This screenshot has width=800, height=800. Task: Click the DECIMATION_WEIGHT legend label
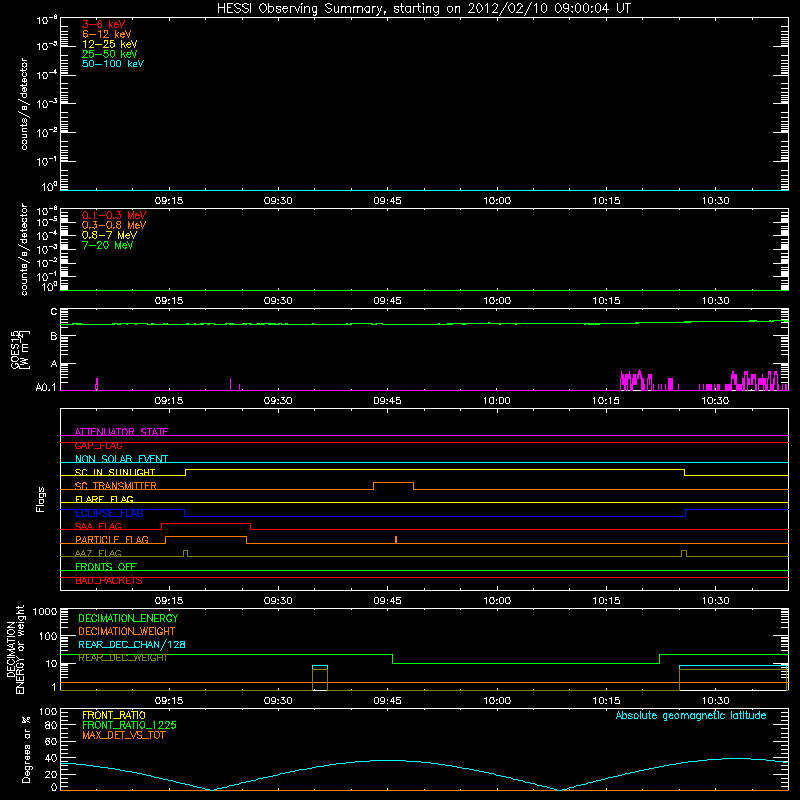(x=127, y=631)
